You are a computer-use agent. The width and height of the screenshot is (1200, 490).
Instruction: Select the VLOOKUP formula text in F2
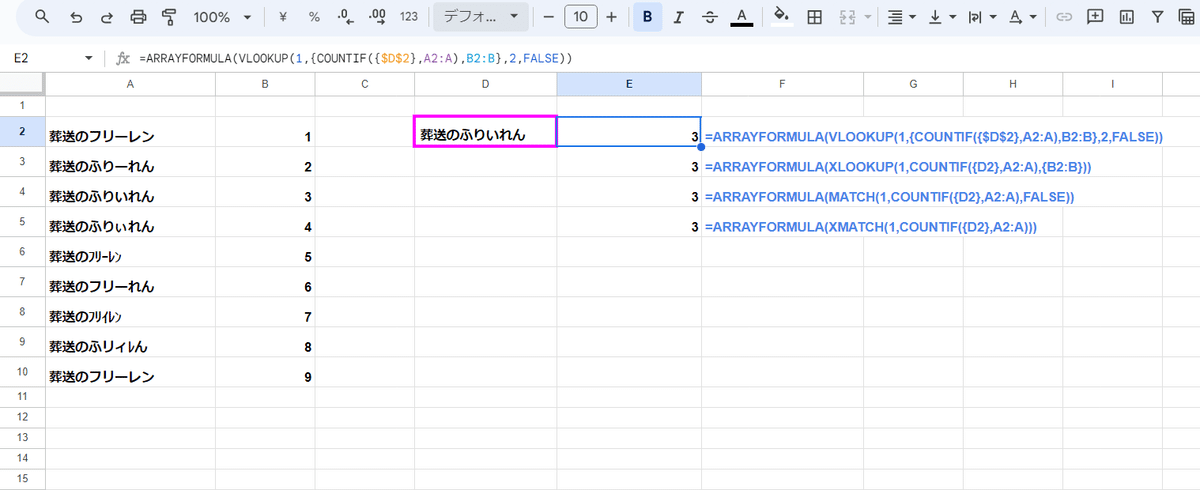934,137
